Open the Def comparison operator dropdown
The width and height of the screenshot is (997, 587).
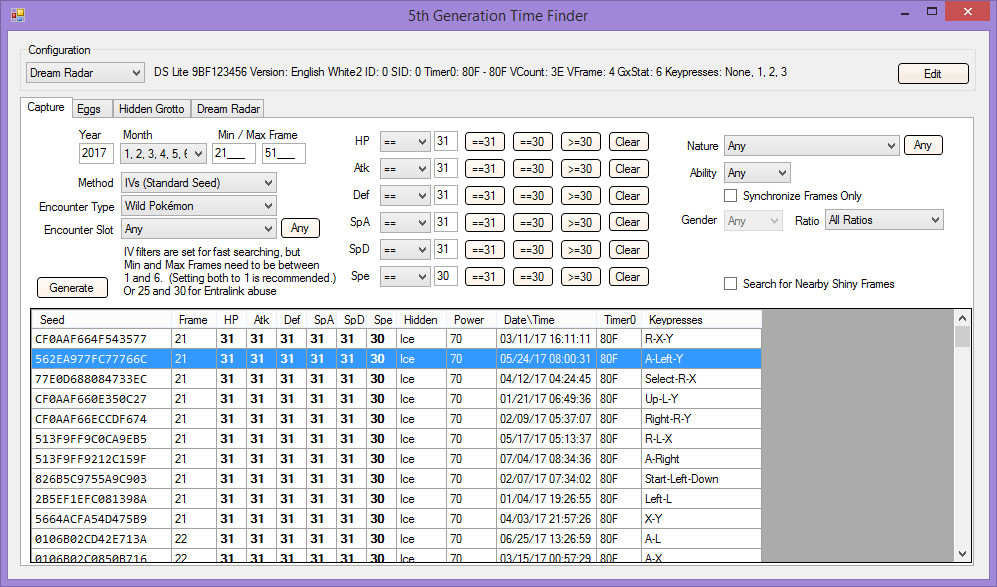[x=405, y=195]
